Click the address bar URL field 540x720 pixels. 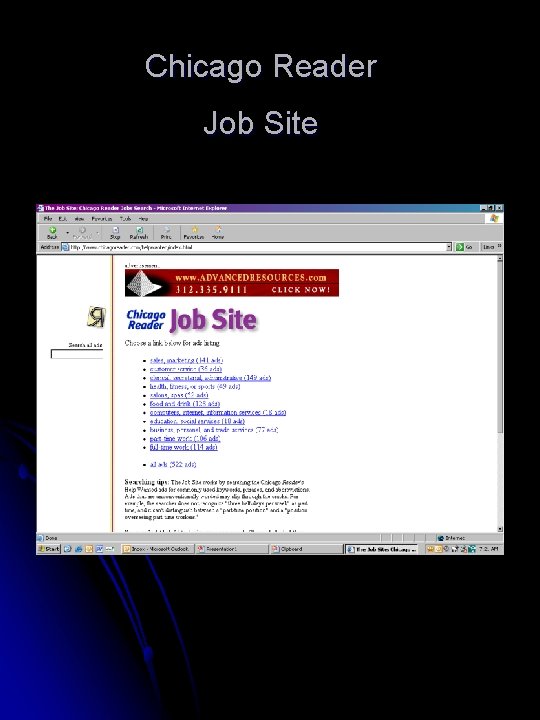pos(257,247)
